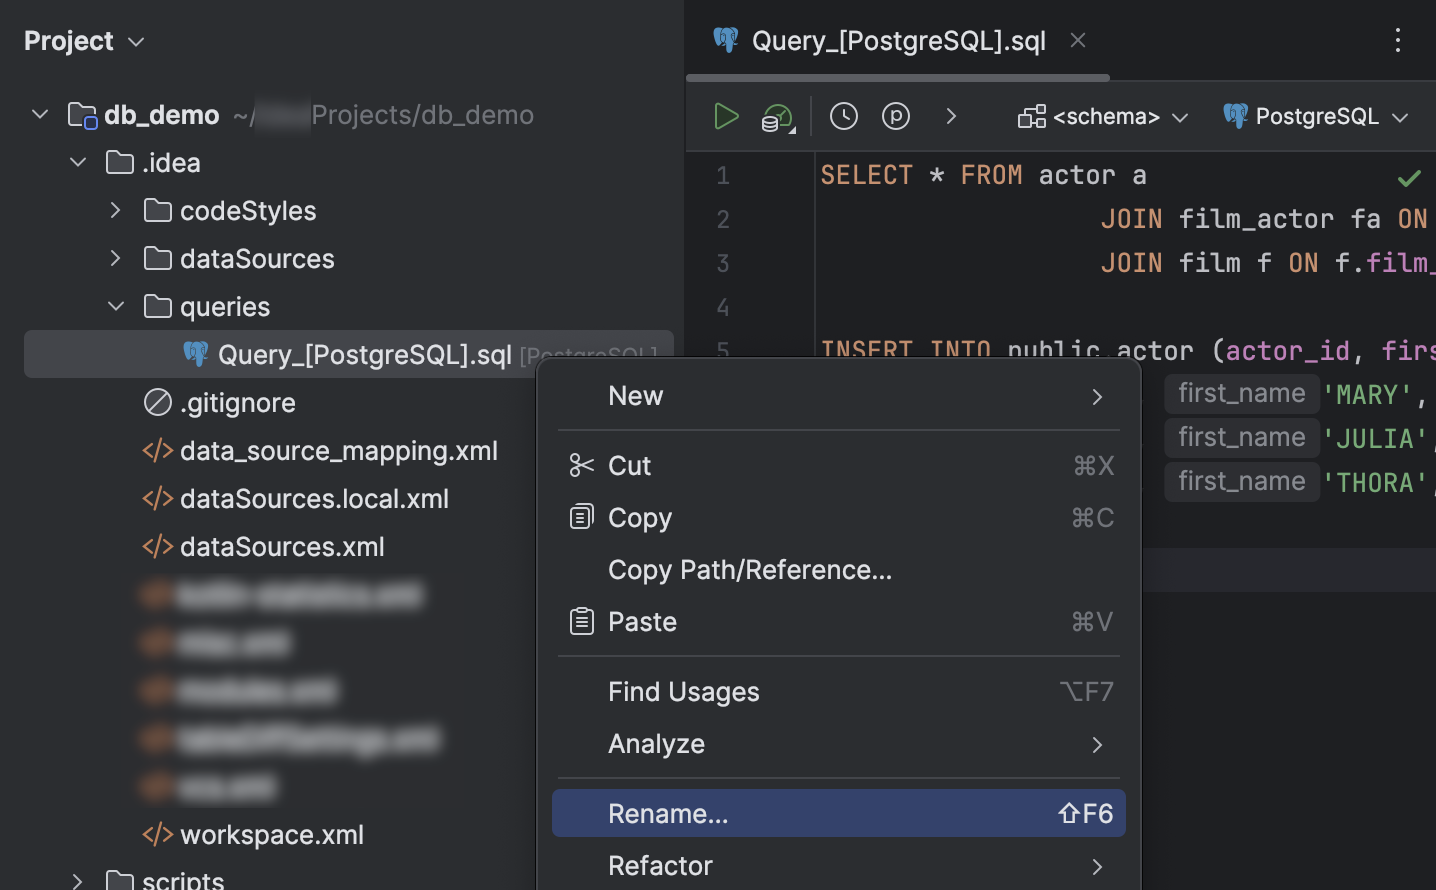Show hidden toolbar actions via the chevron icon
This screenshot has height=890, width=1436.
[951, 116]
